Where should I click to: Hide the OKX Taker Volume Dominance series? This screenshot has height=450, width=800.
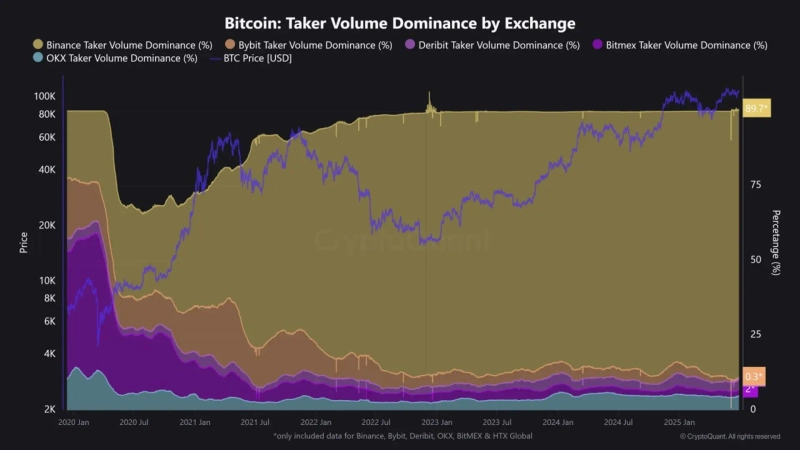tap(122, 58)
